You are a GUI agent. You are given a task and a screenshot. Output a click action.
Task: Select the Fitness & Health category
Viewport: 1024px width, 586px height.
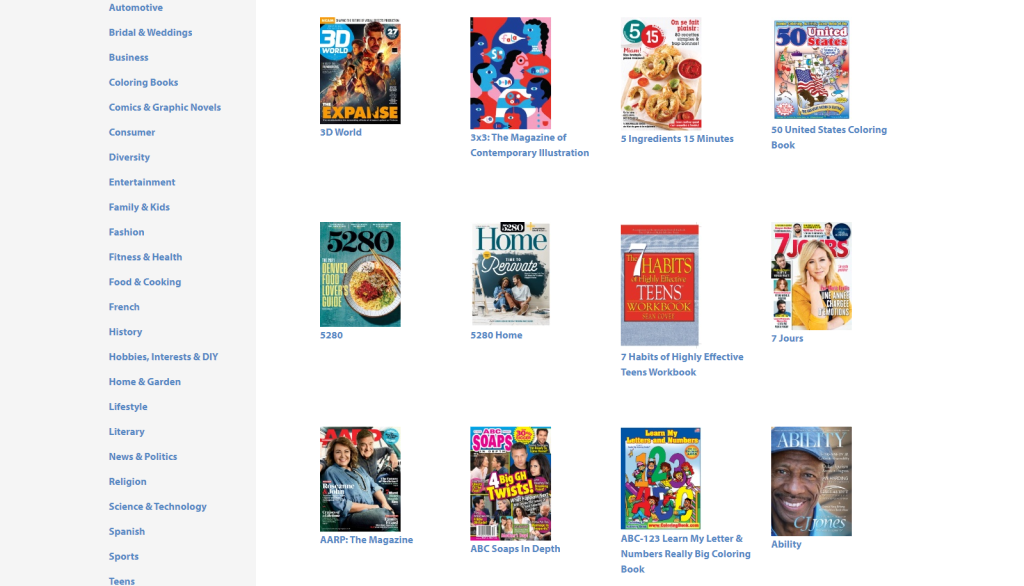pos(145,257)
